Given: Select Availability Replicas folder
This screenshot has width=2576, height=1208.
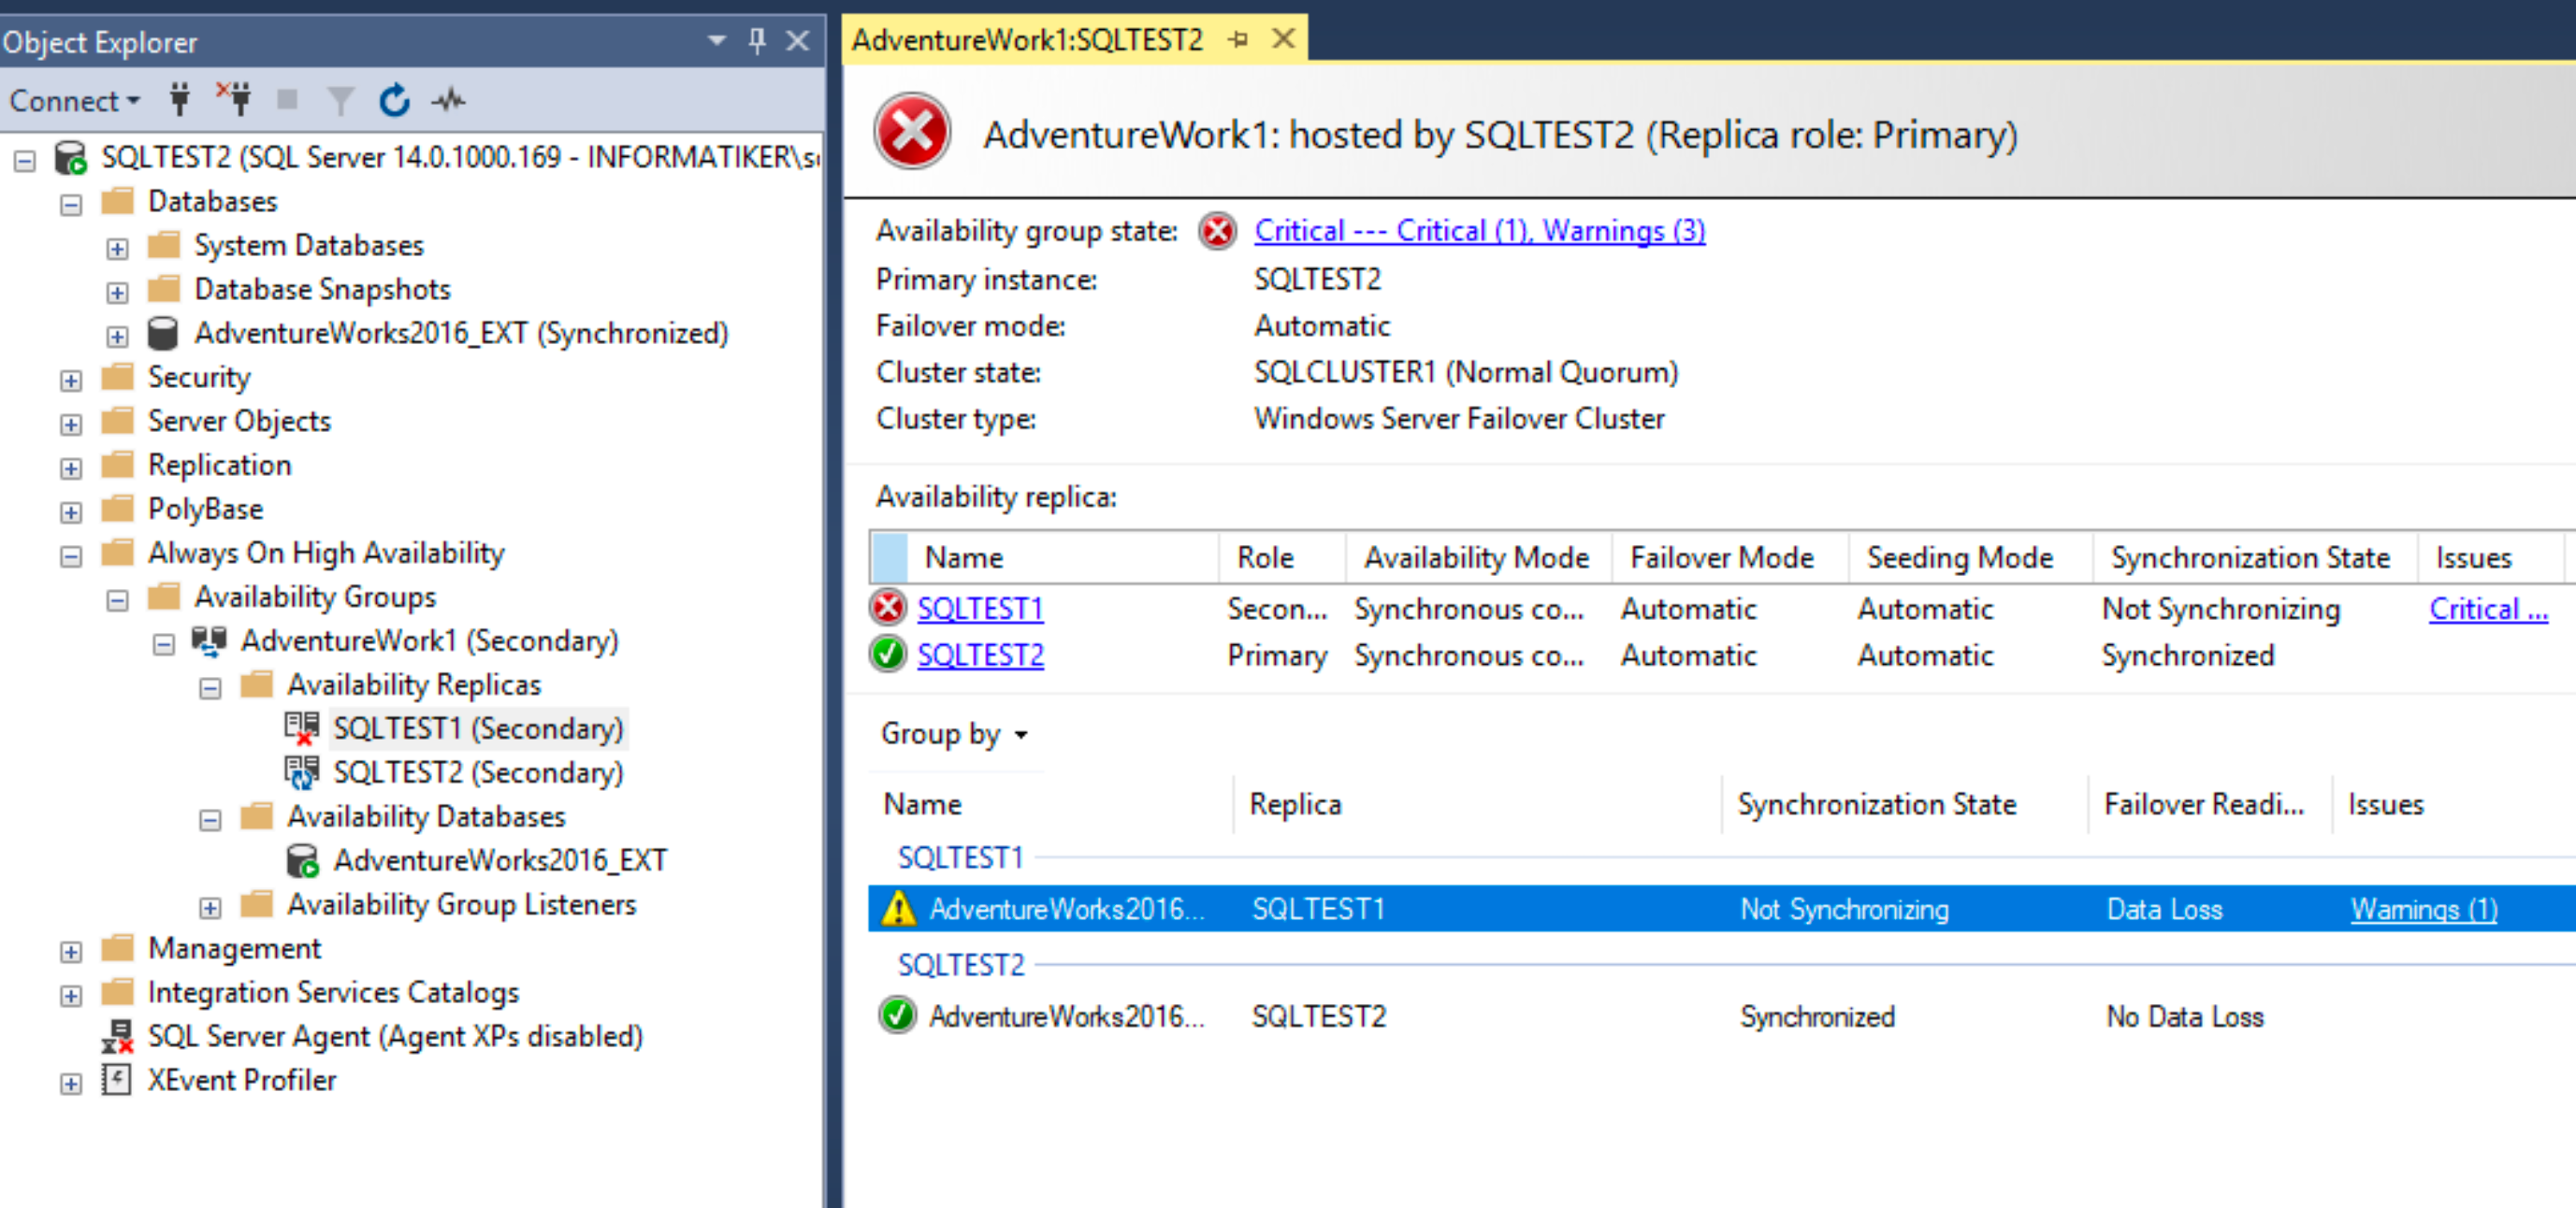Looking at the screenshot, I should click(x=414, y=685).
